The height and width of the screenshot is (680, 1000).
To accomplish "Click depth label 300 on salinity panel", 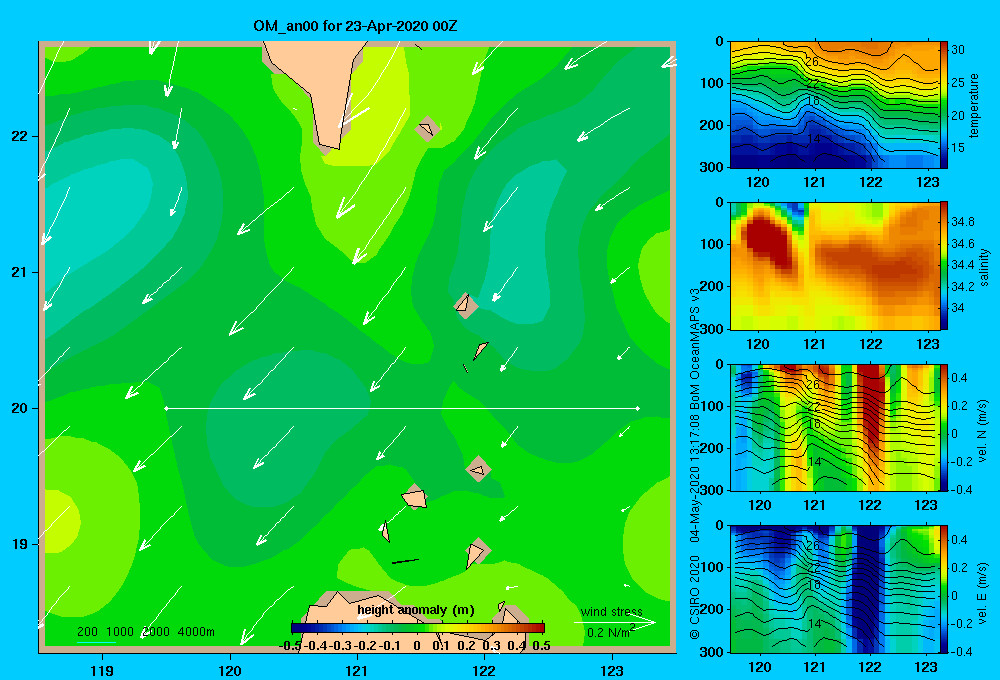I will pos(711,329).
